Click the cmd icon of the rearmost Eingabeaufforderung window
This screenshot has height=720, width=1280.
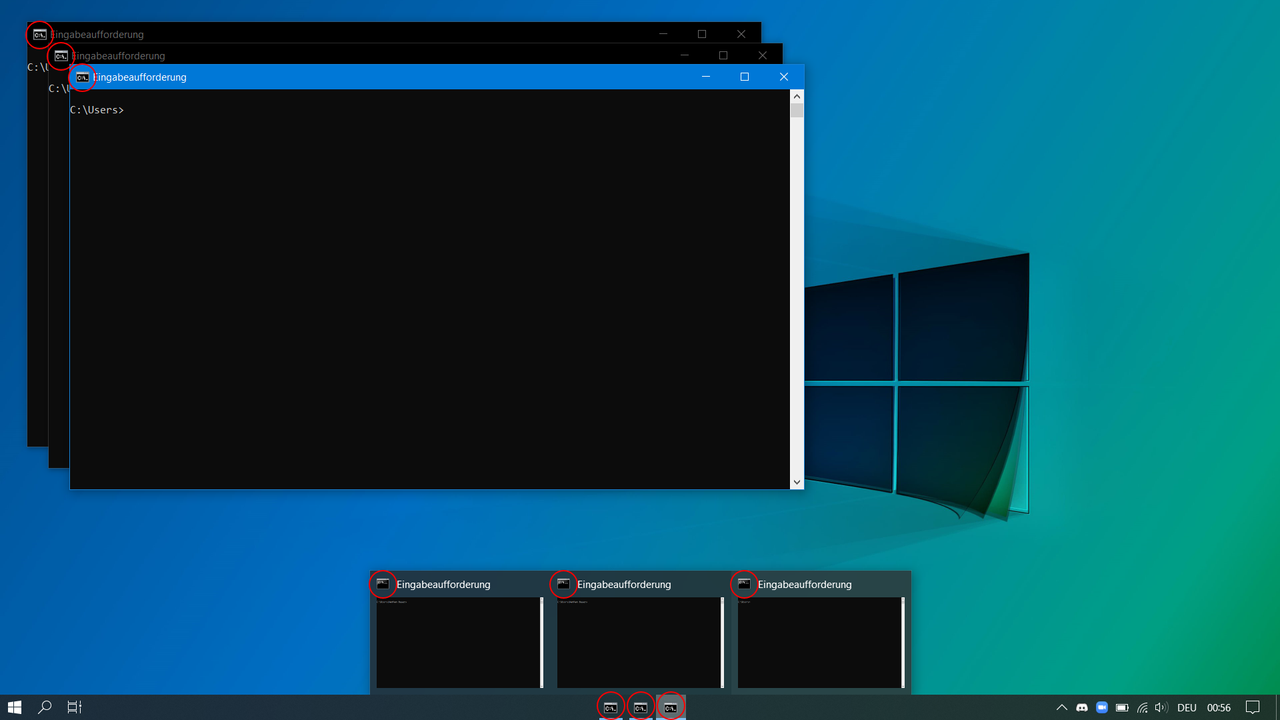(x=39, y=35)
